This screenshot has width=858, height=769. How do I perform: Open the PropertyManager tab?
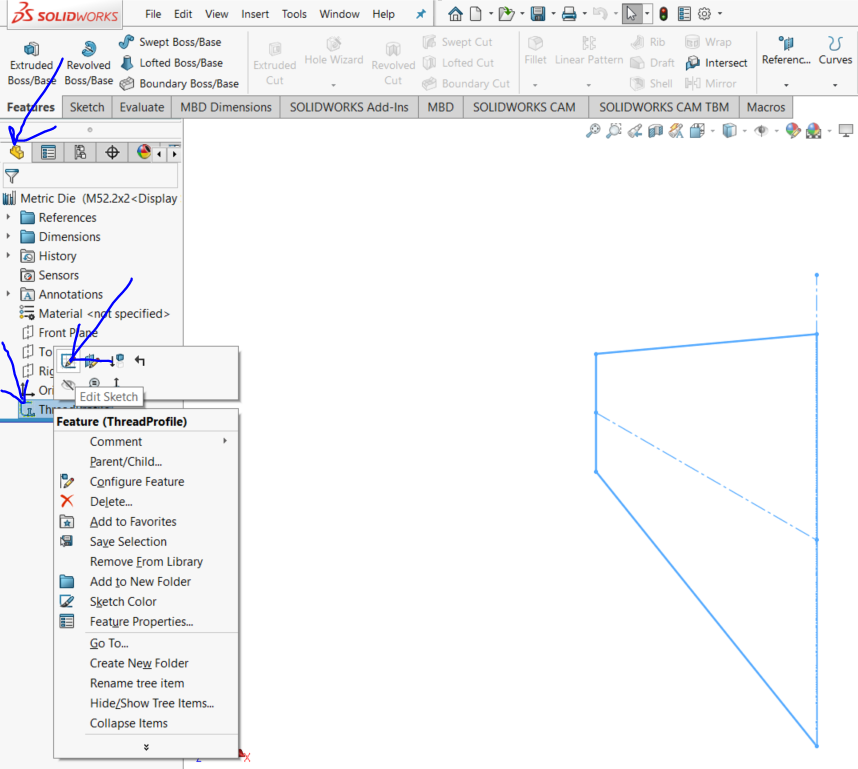pos(48,153)
